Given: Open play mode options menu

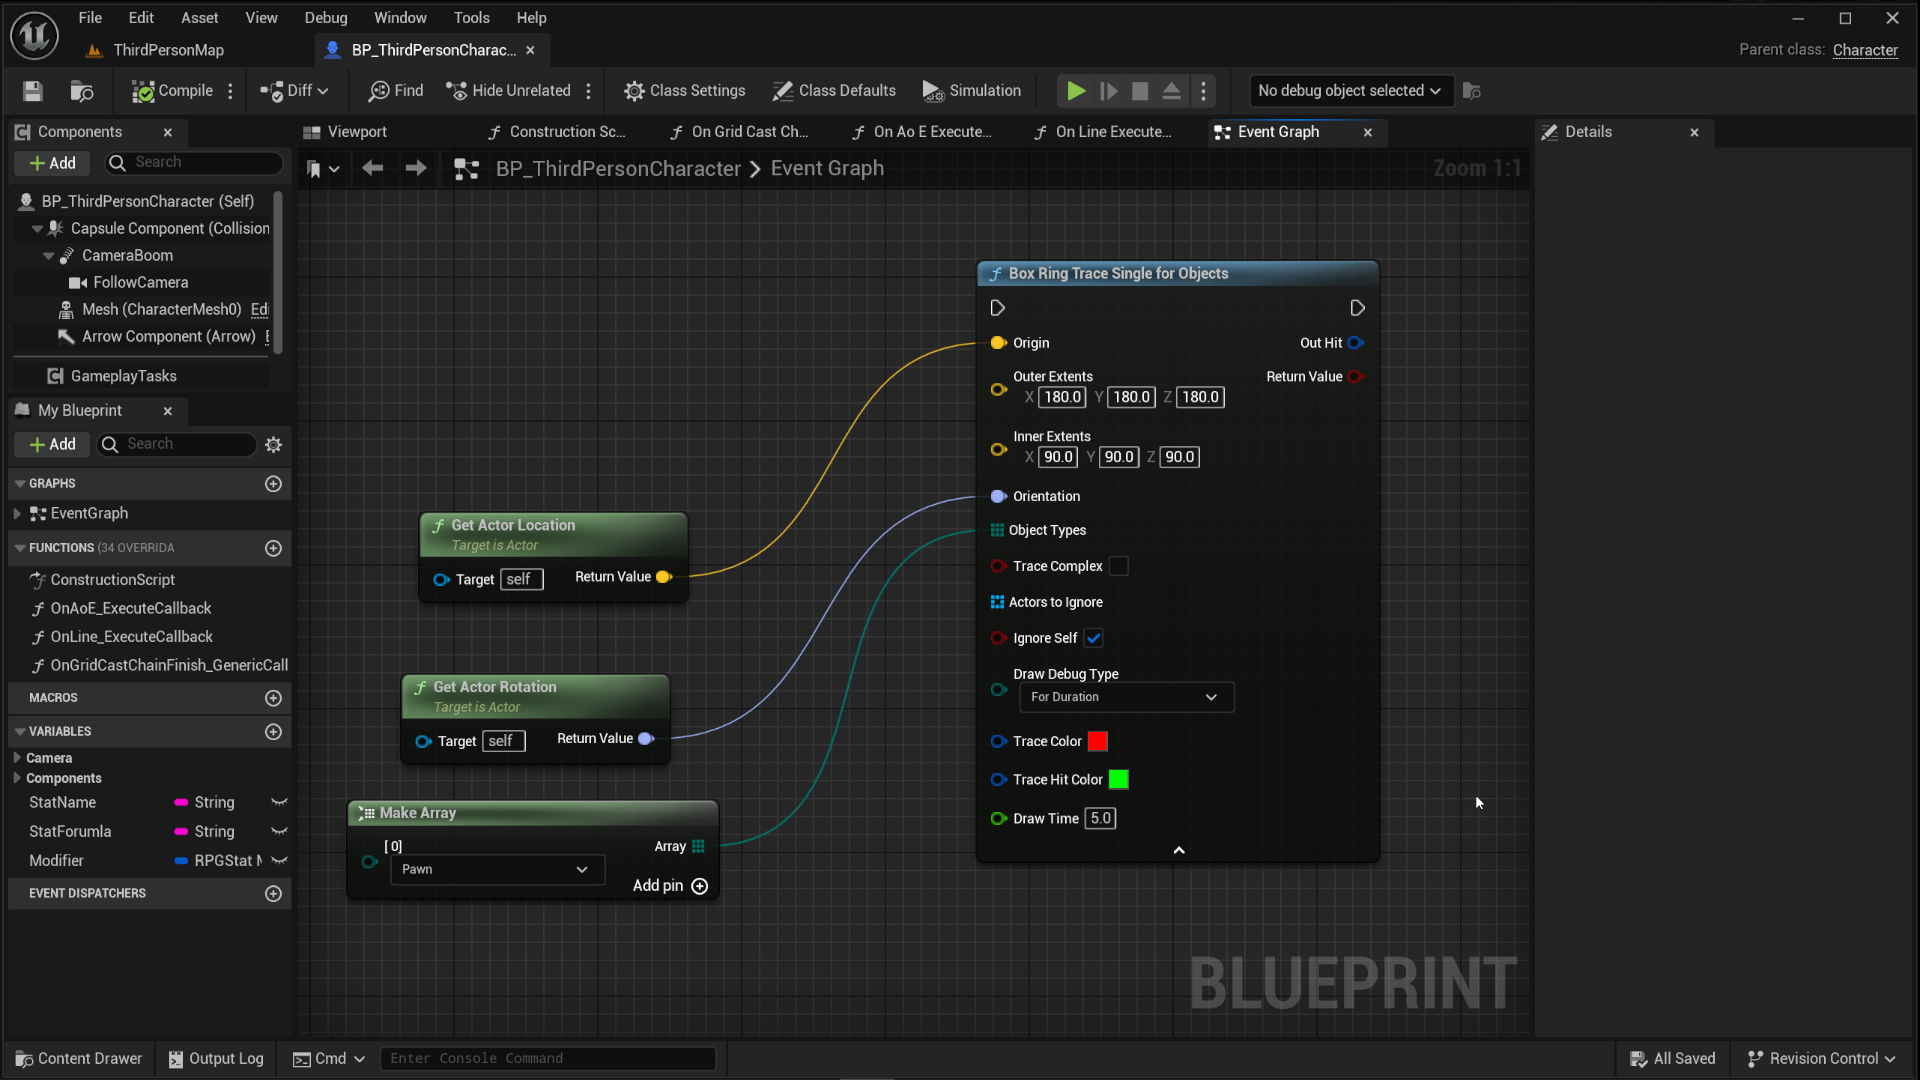Looking at the screenshot, I should [x=1204, y=91].
